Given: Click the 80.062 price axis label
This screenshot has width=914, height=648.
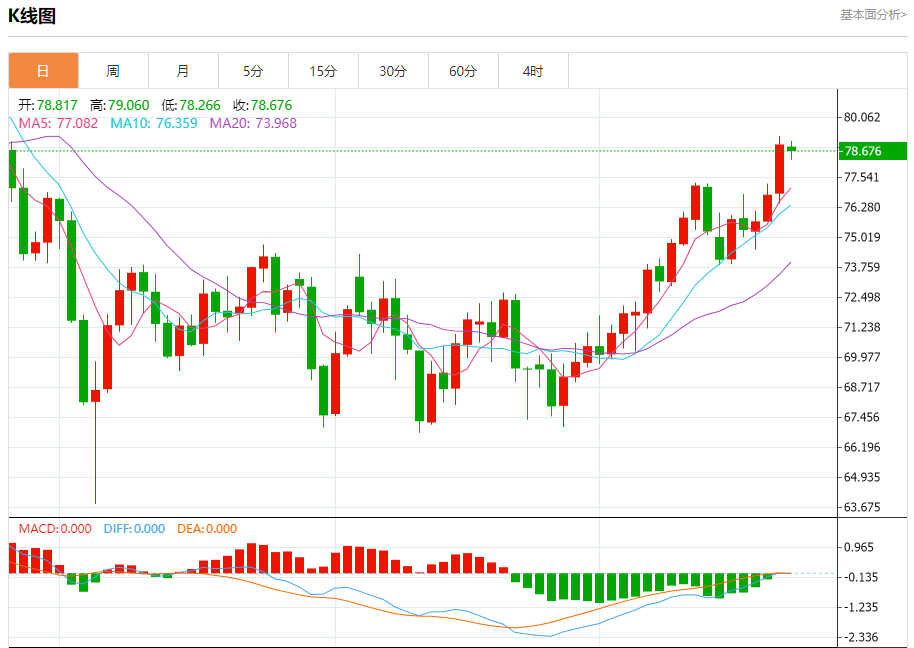Looking at the screenshot, I should point(862,118).
